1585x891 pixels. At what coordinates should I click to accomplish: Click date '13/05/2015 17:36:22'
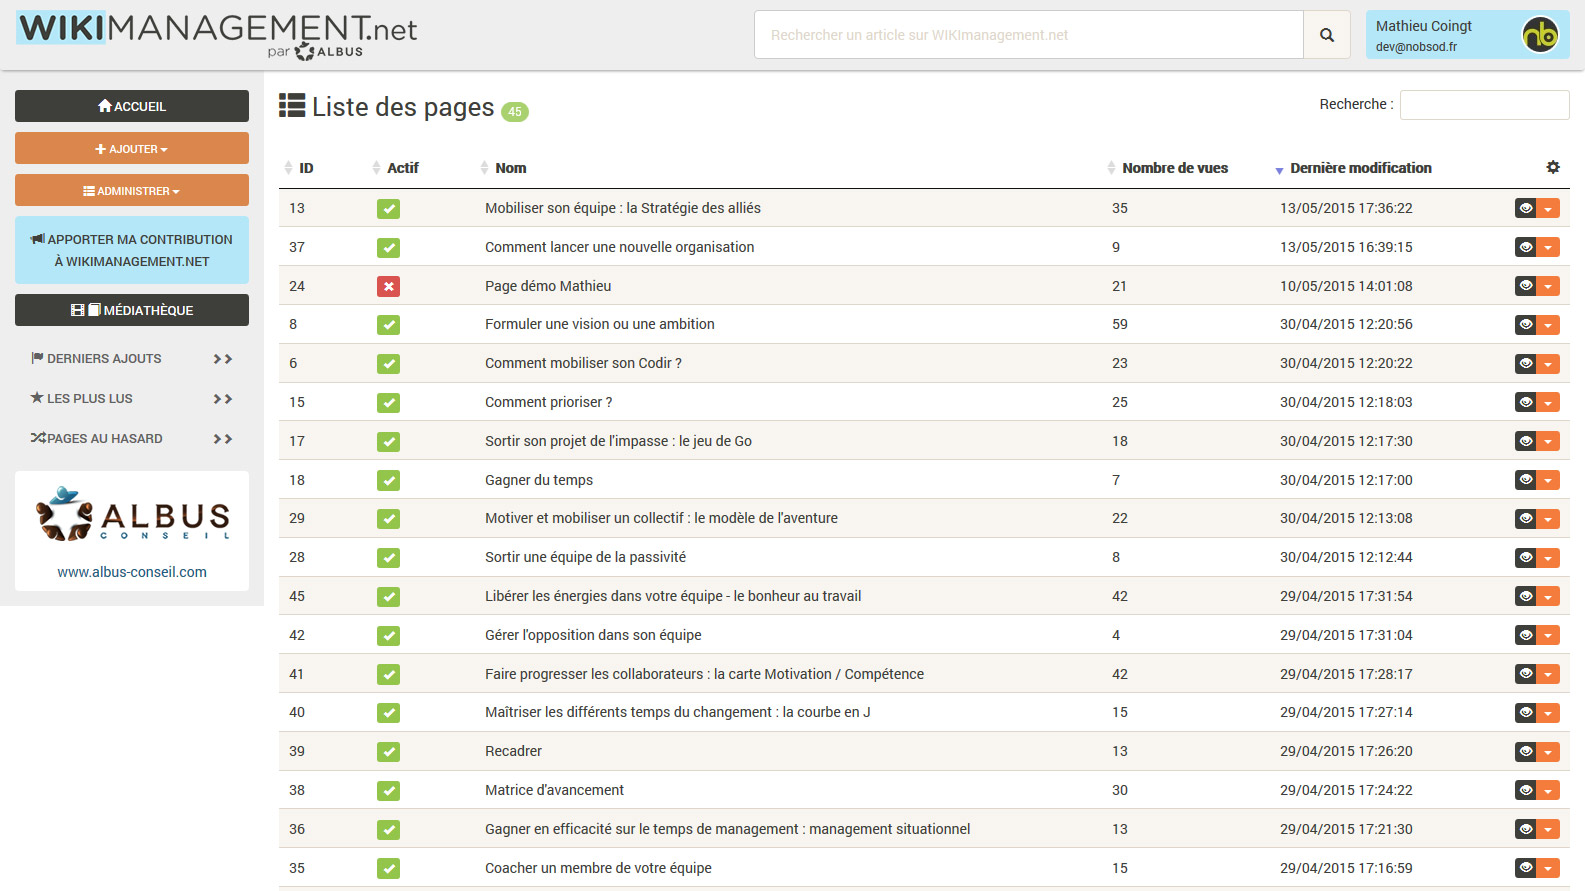1346,208
